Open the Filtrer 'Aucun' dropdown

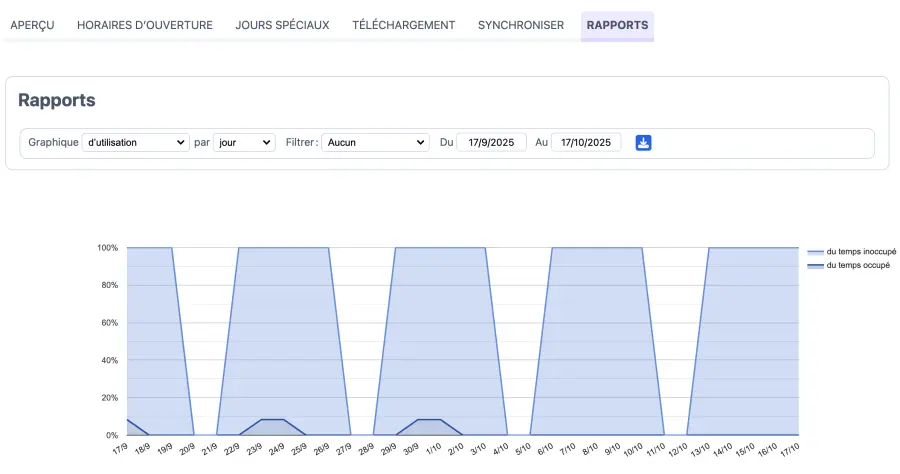click(375, 143)
